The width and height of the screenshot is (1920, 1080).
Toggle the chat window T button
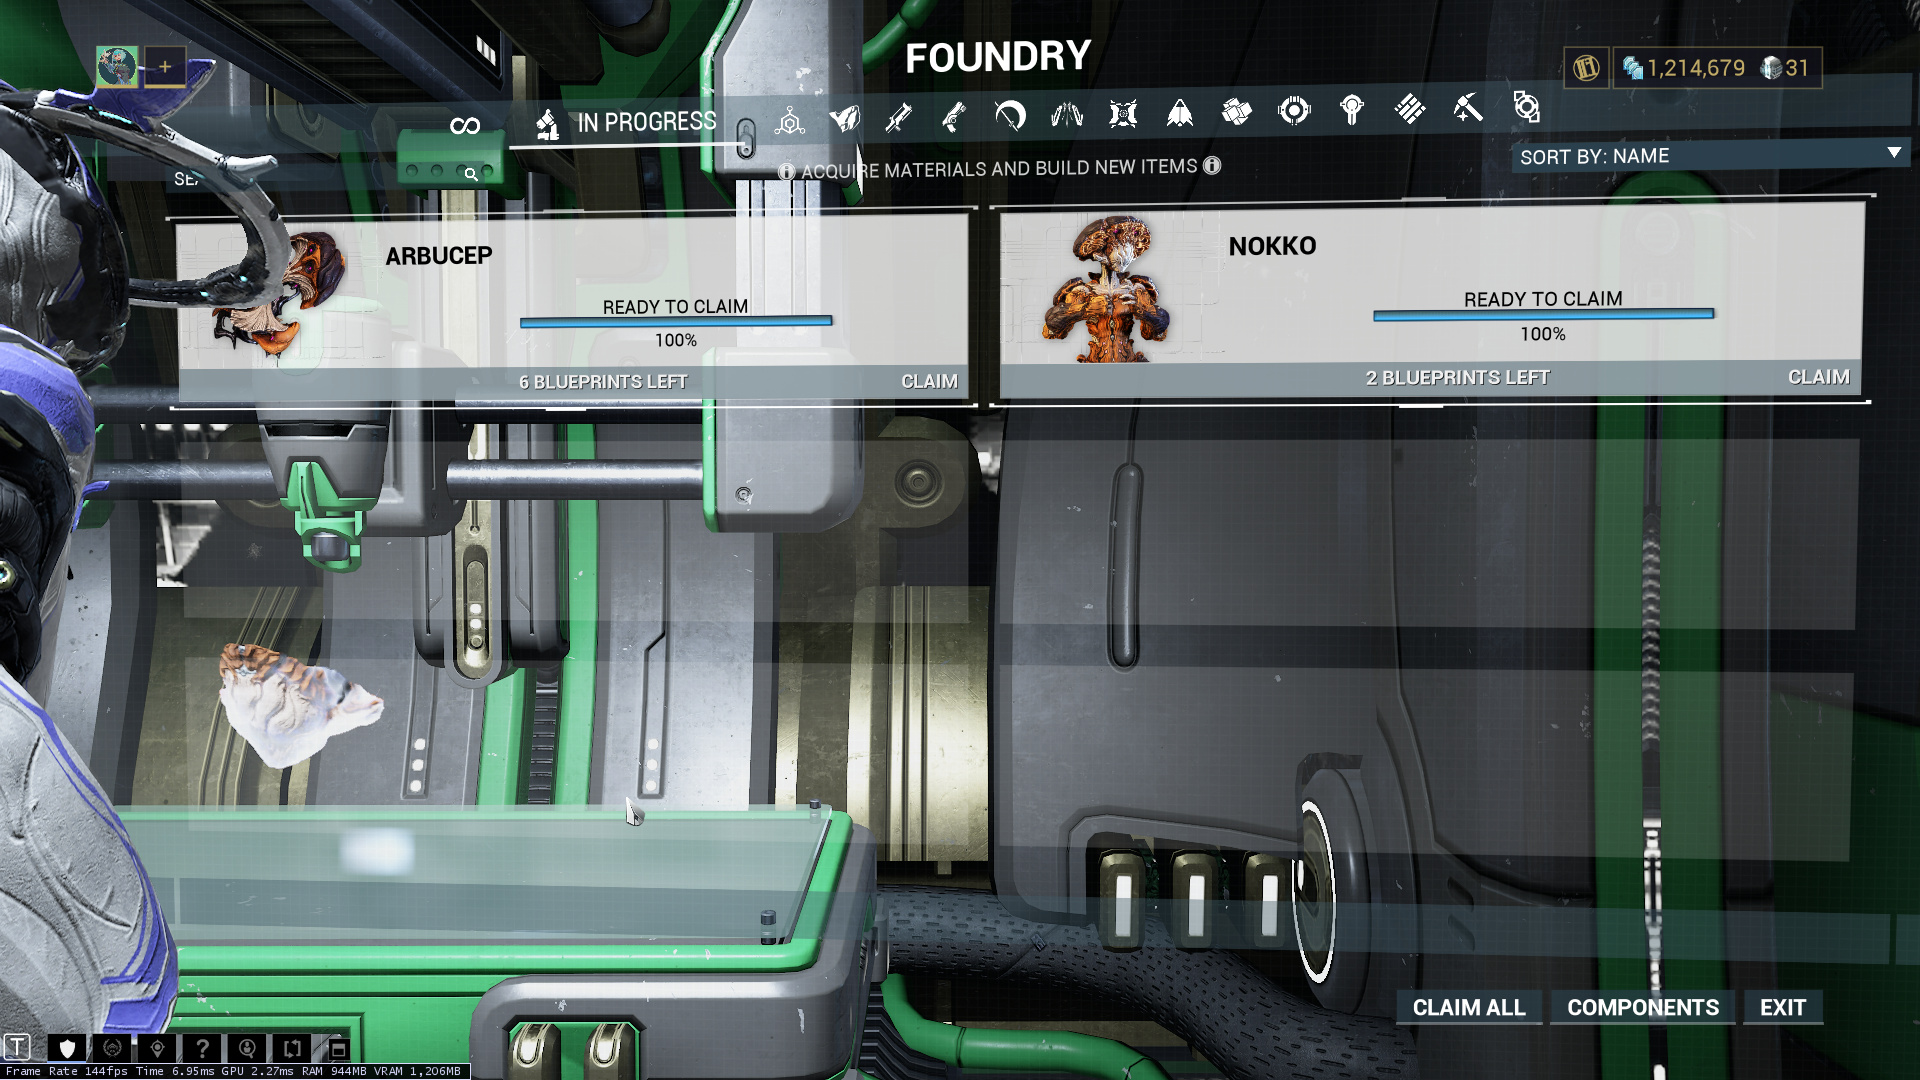point(17,1047)
